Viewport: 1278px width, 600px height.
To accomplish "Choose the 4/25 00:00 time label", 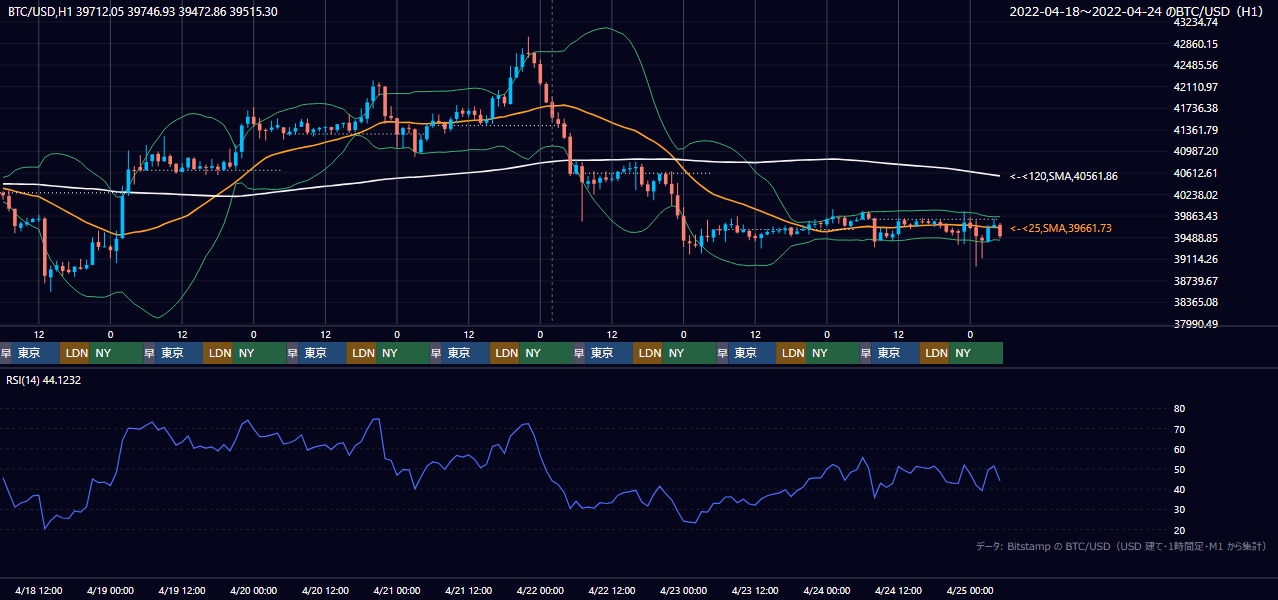I will (x=970, y=590).
